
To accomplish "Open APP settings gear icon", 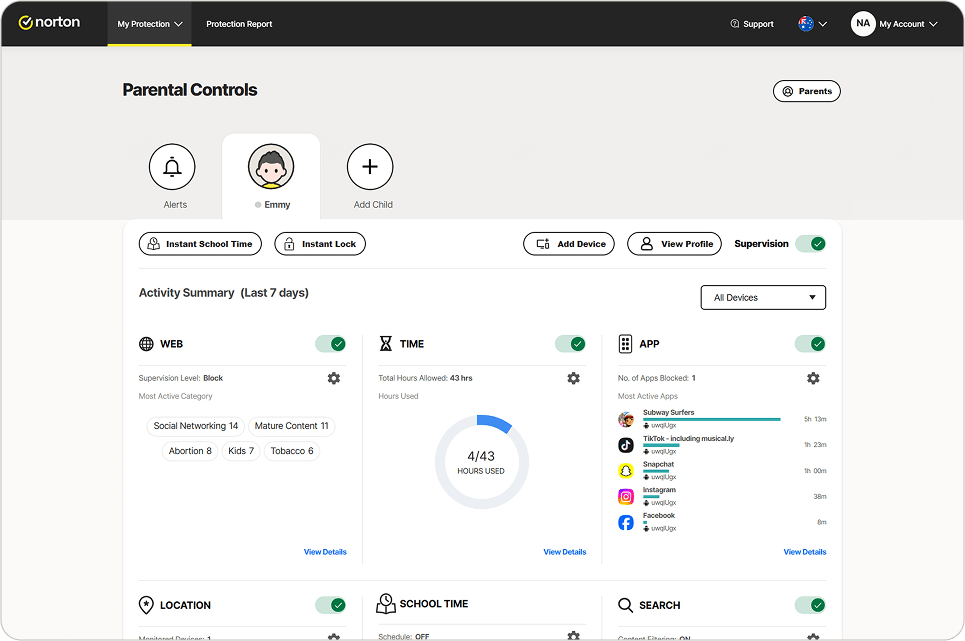I will point(813,378).
